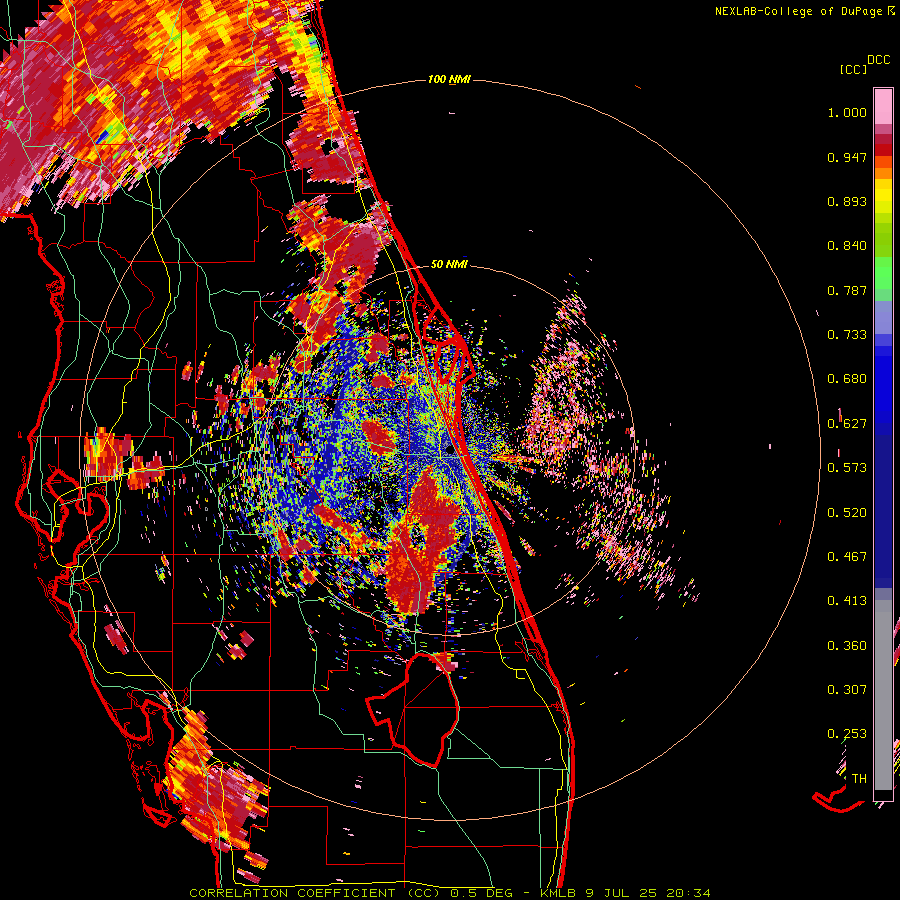900x900 pixels.
Task: Click the 1.000 scale value
Action: tap(847, 112)
